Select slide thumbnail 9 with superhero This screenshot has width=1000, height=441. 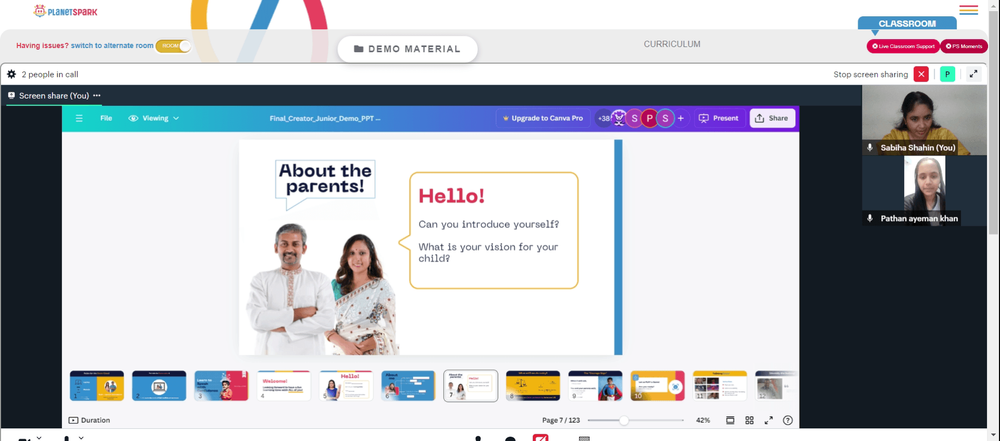click(595, 385)
